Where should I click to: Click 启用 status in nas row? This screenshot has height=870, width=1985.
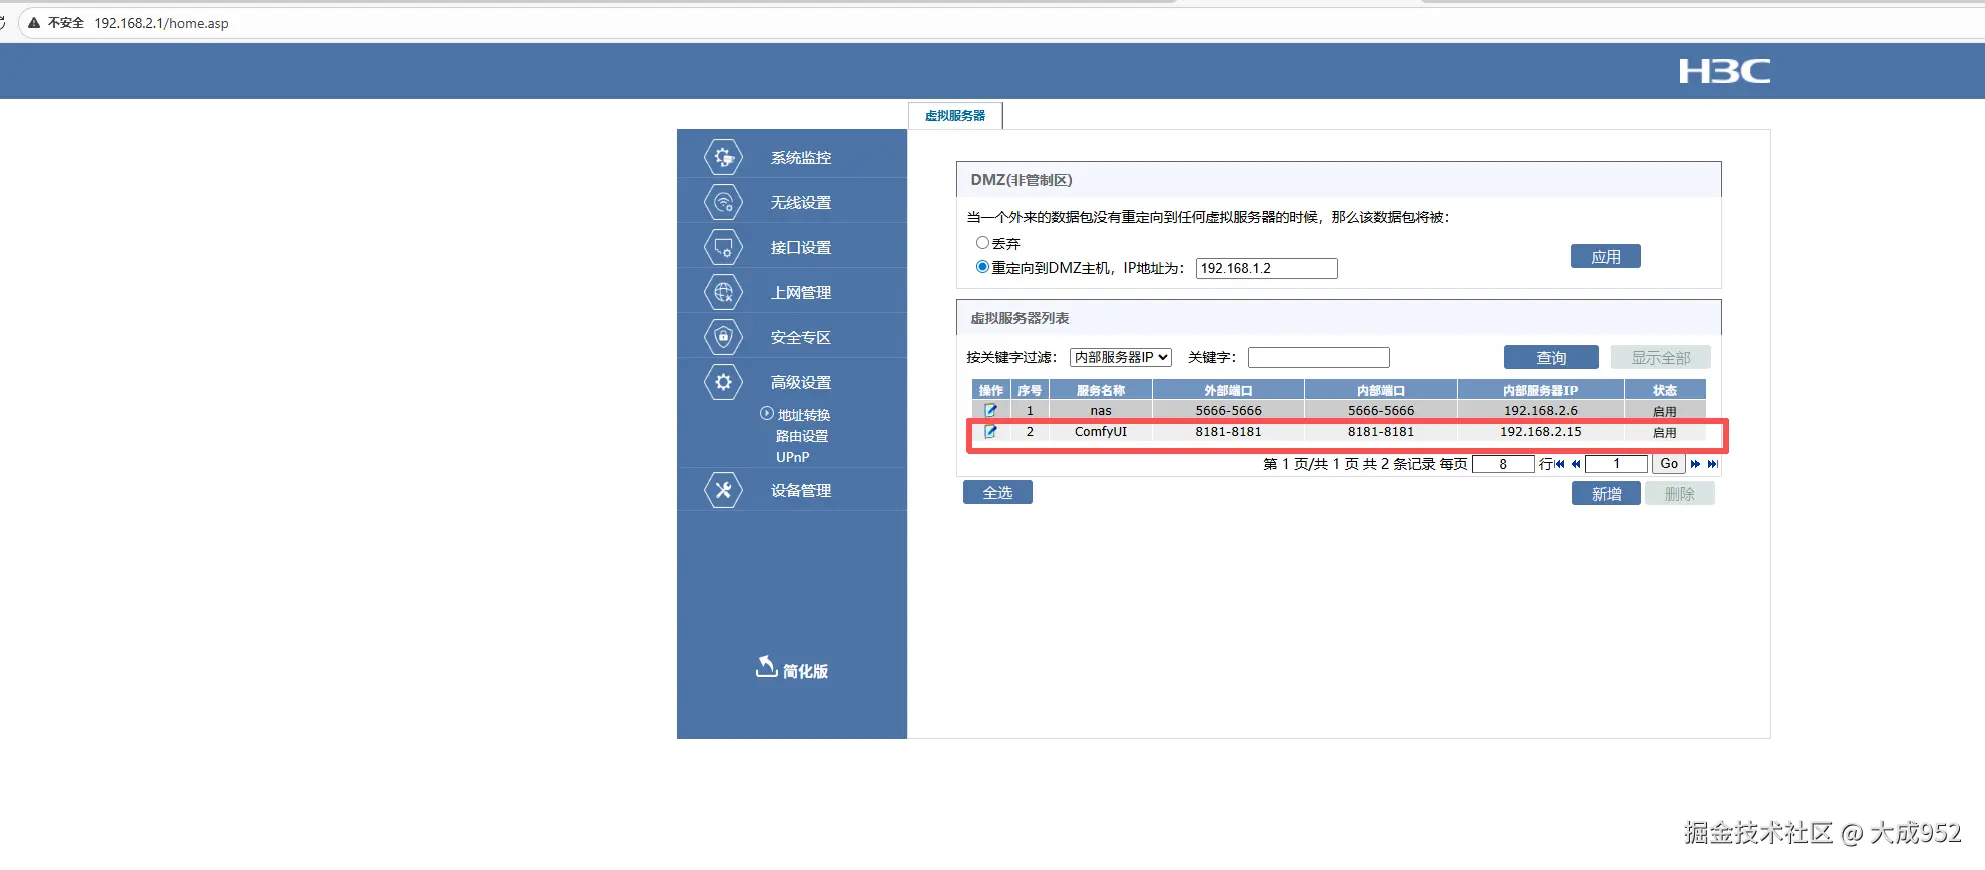pos(1664,411)
